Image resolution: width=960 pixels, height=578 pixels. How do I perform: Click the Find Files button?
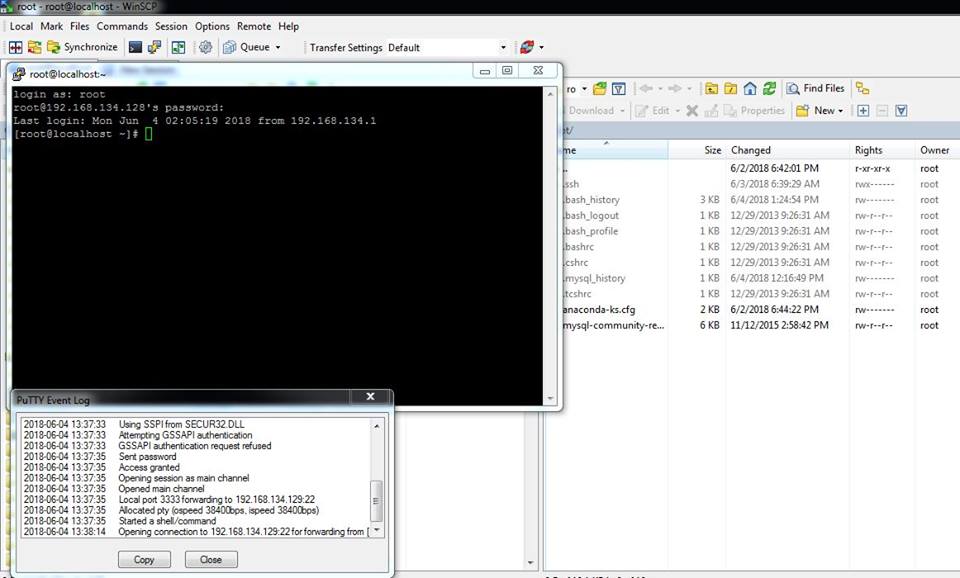(816, 89)
